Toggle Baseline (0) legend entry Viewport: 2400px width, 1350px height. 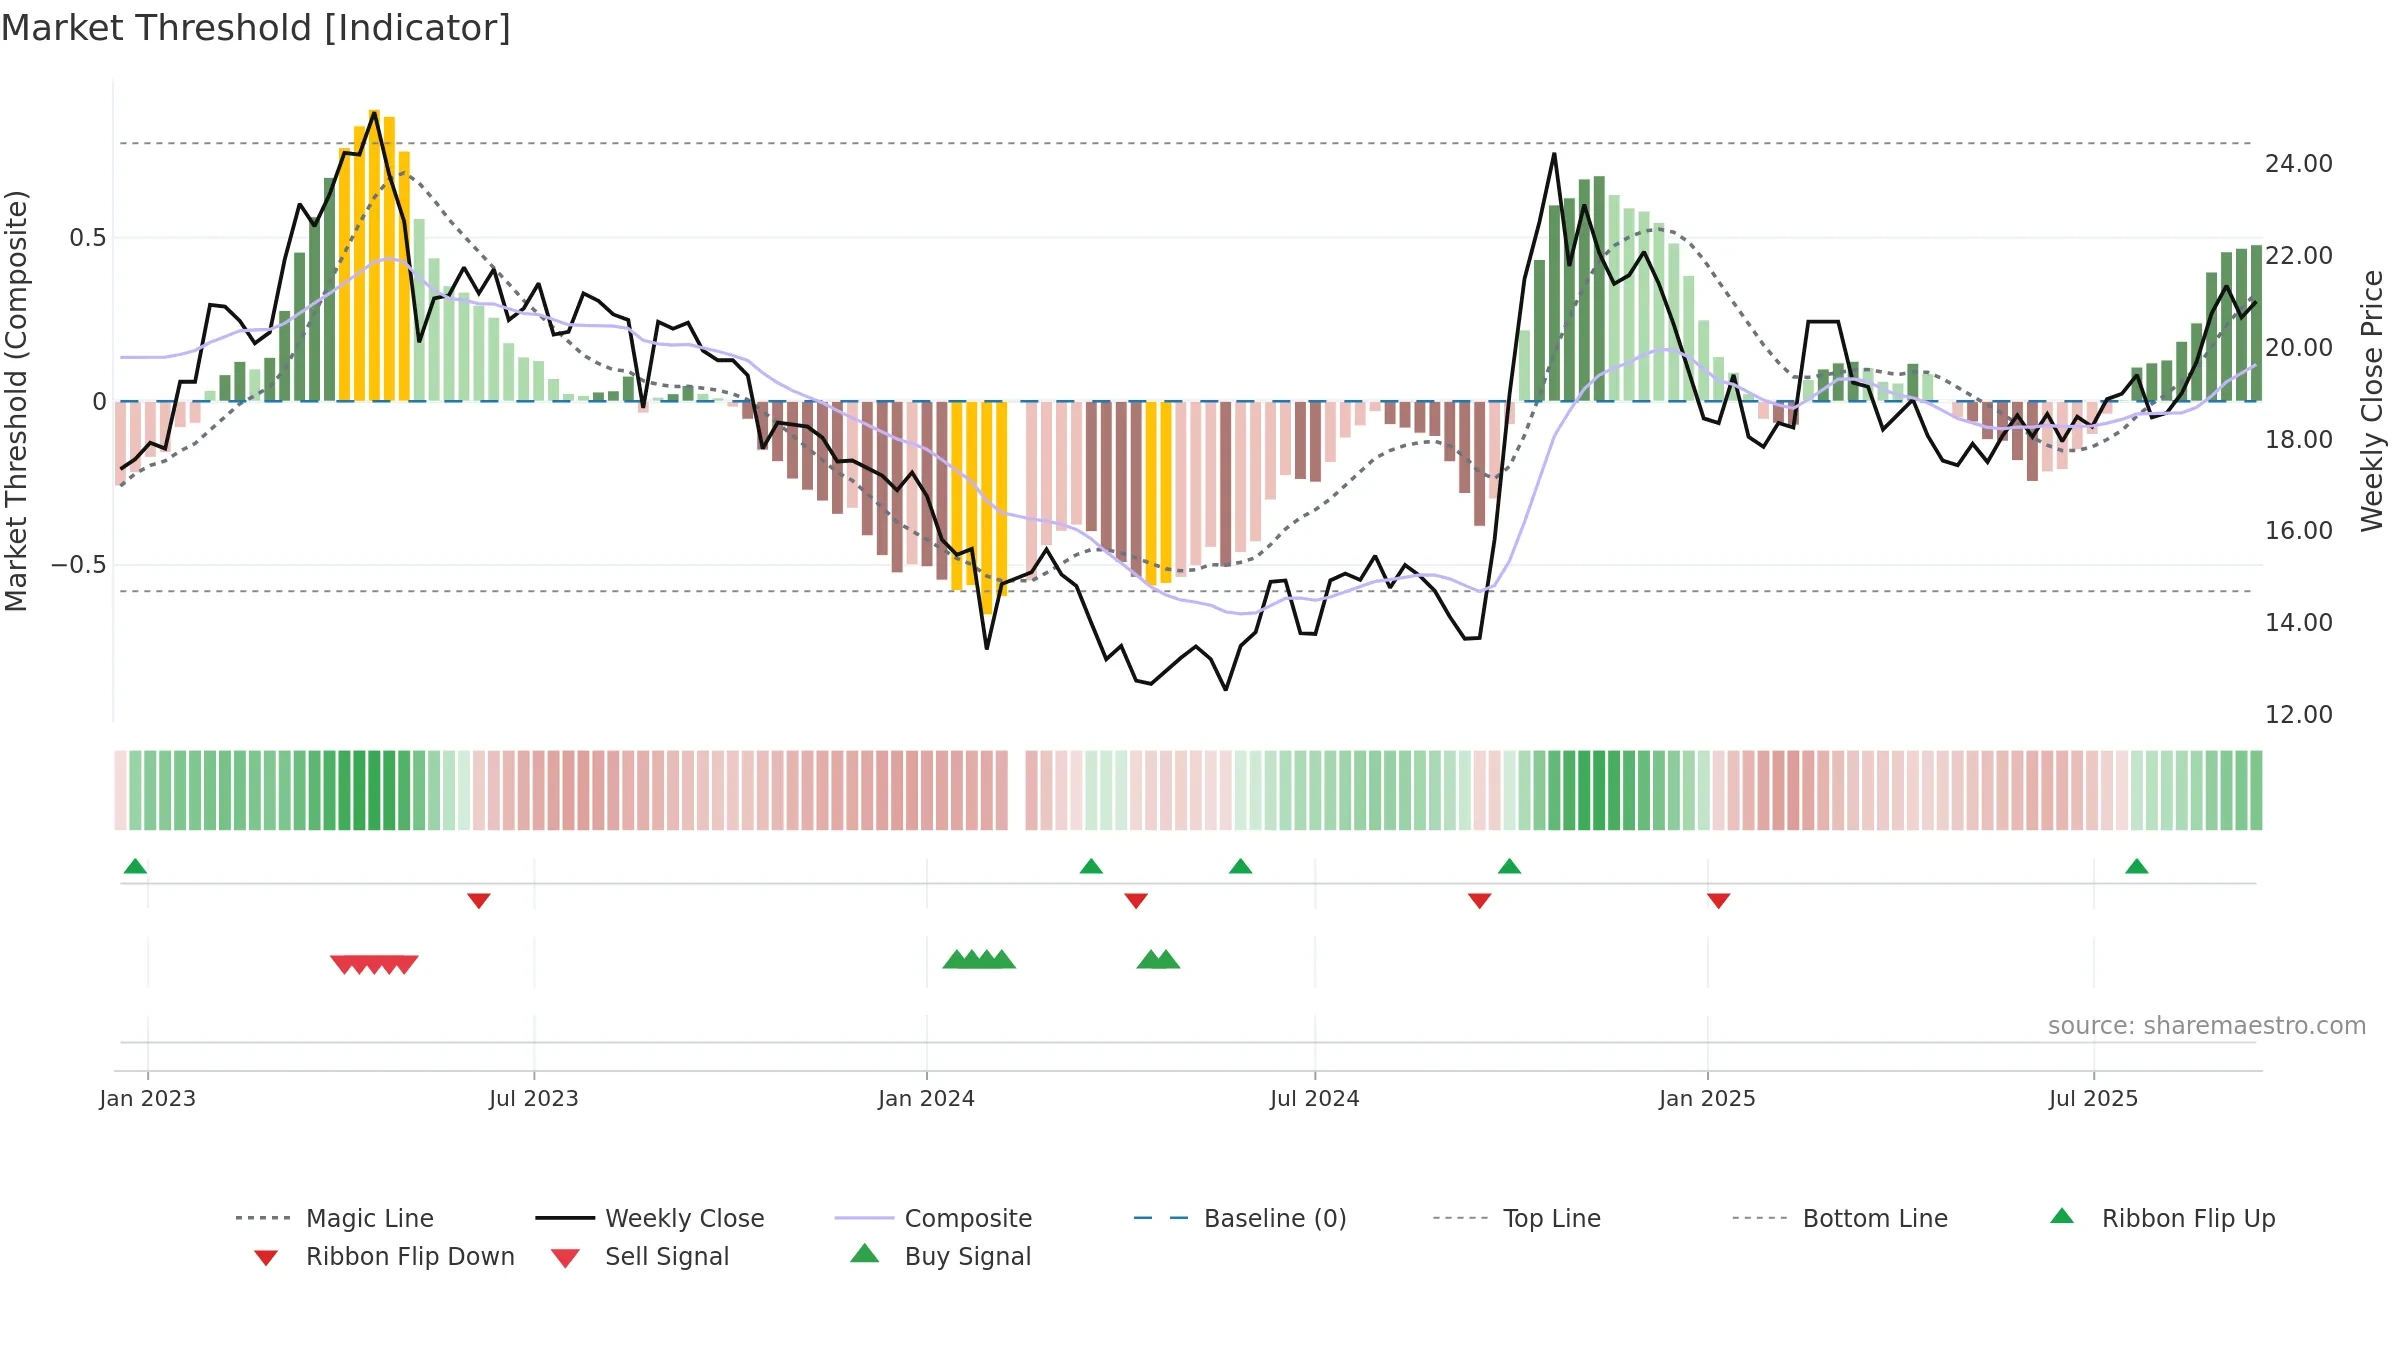point(1240,1218)
